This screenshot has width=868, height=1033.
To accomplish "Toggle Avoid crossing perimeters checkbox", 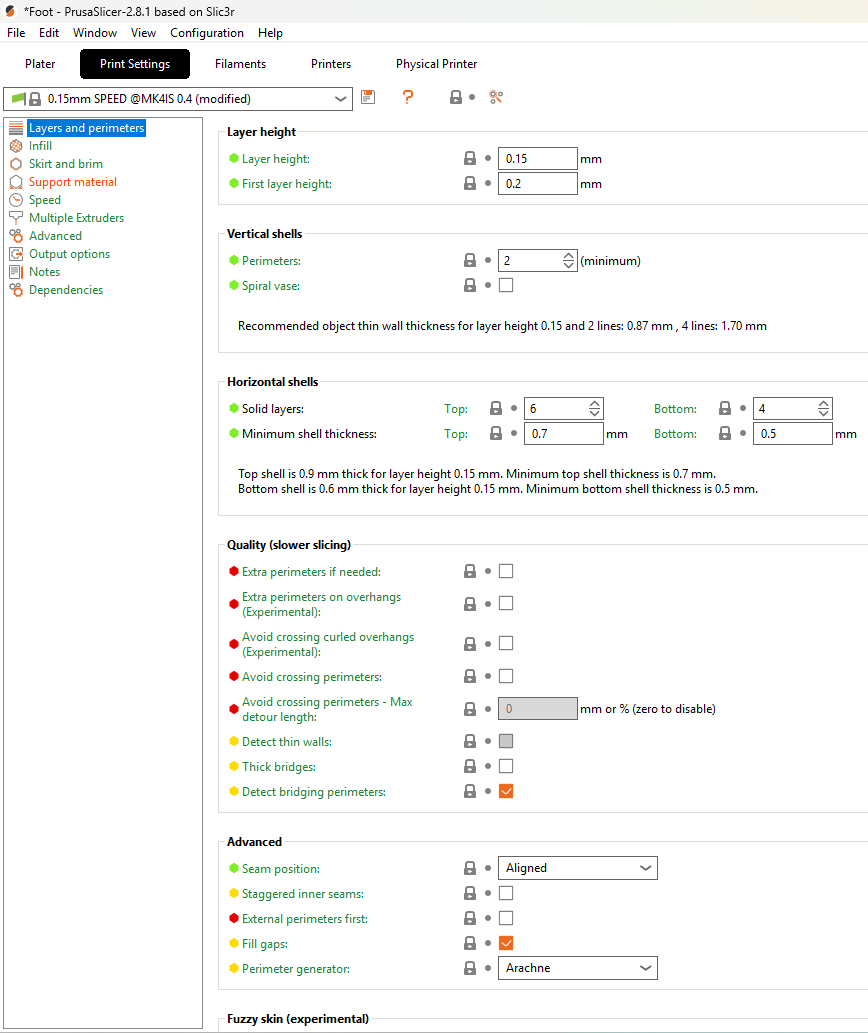I will [x=506, y=676].
